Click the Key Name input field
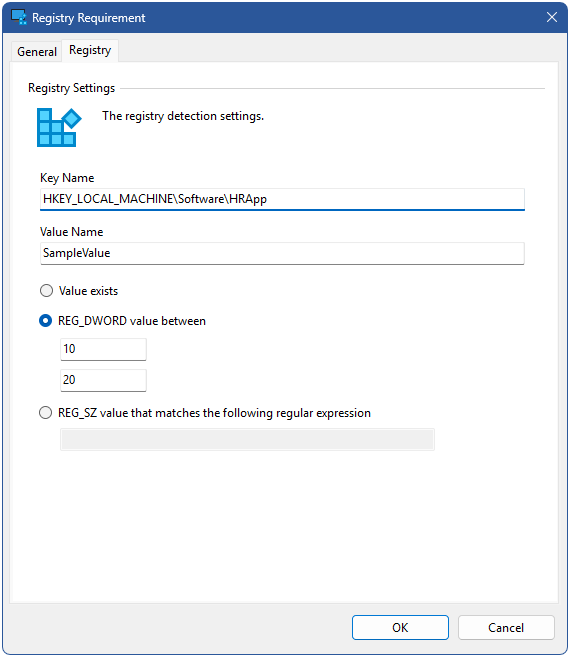The image size is (570, 657). (282, 199)
